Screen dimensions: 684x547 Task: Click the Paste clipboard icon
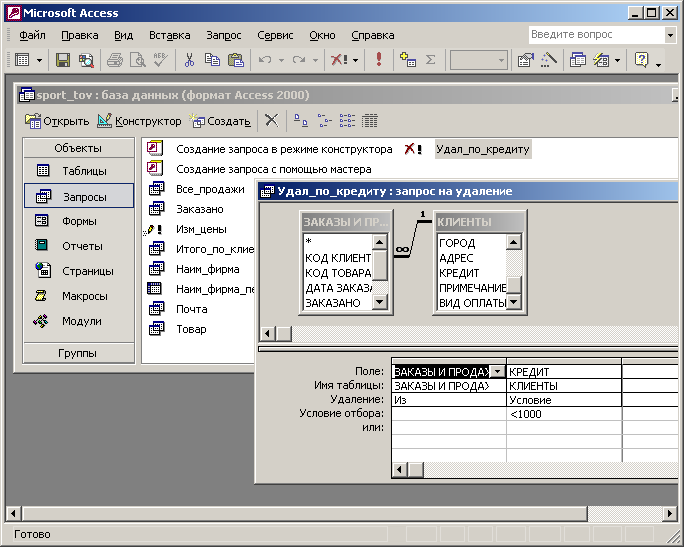[236, 60]
